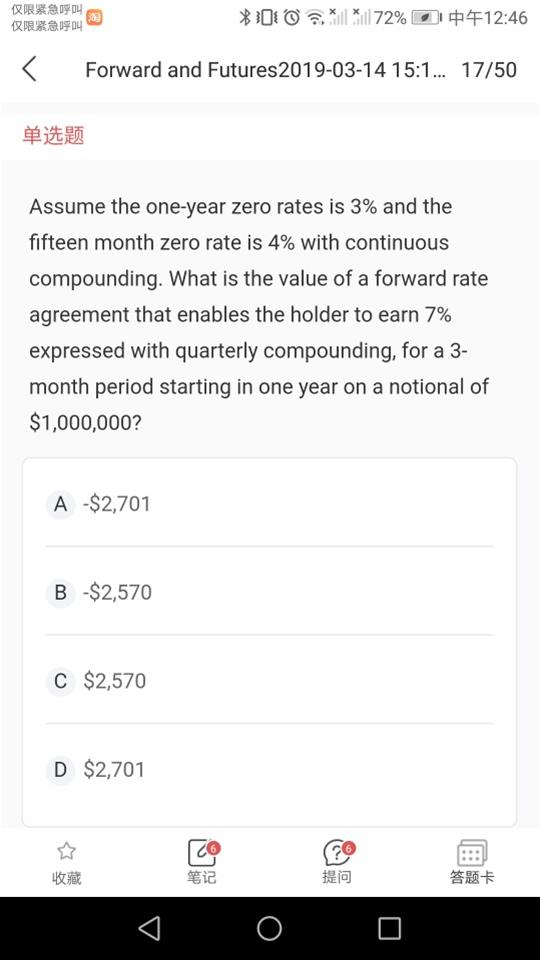The image size is (540, 960).
Task: Open the 收藏 star favorite icon
Action: tap(66, 851)
